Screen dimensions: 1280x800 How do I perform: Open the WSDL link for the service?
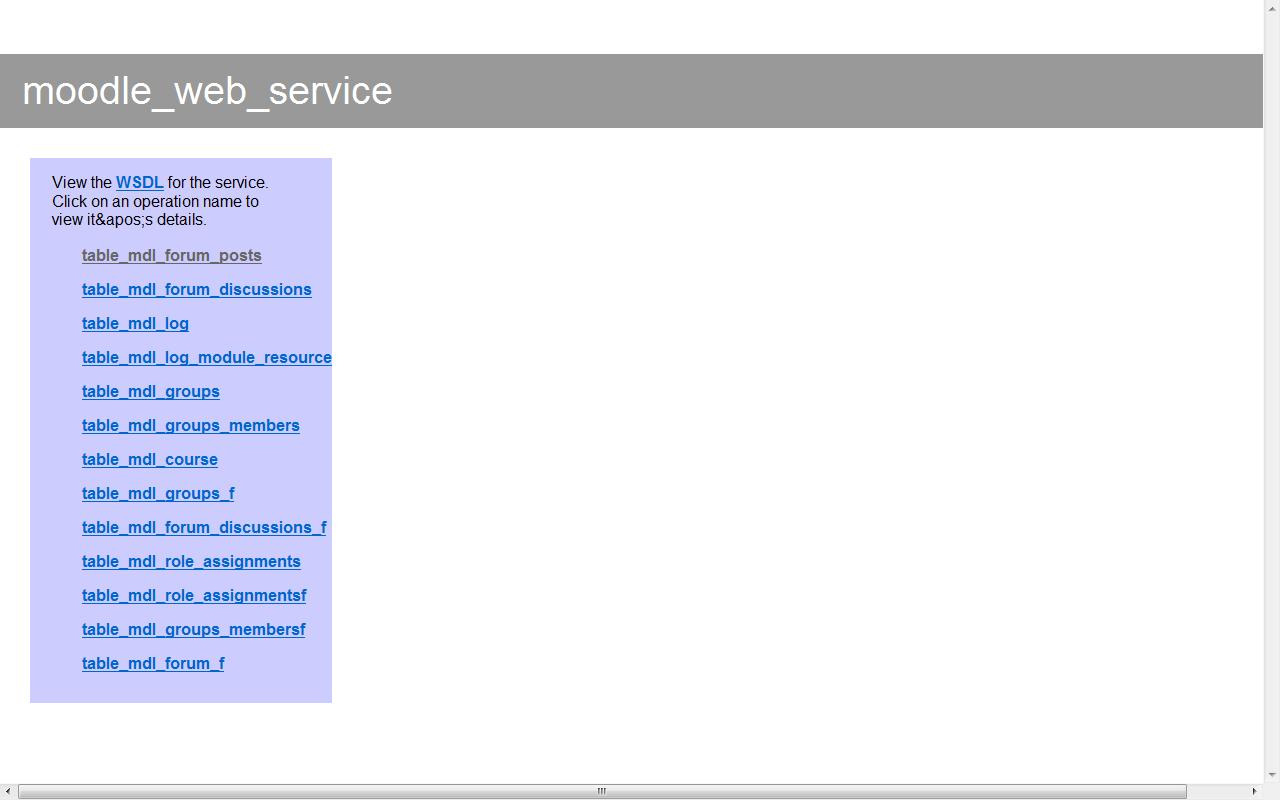click(139, 182)
